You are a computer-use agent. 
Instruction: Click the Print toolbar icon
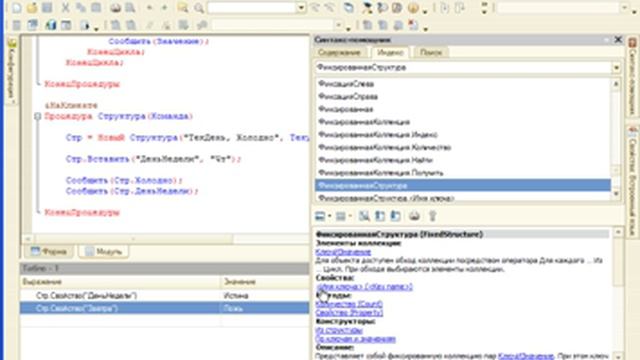point(116,7)
